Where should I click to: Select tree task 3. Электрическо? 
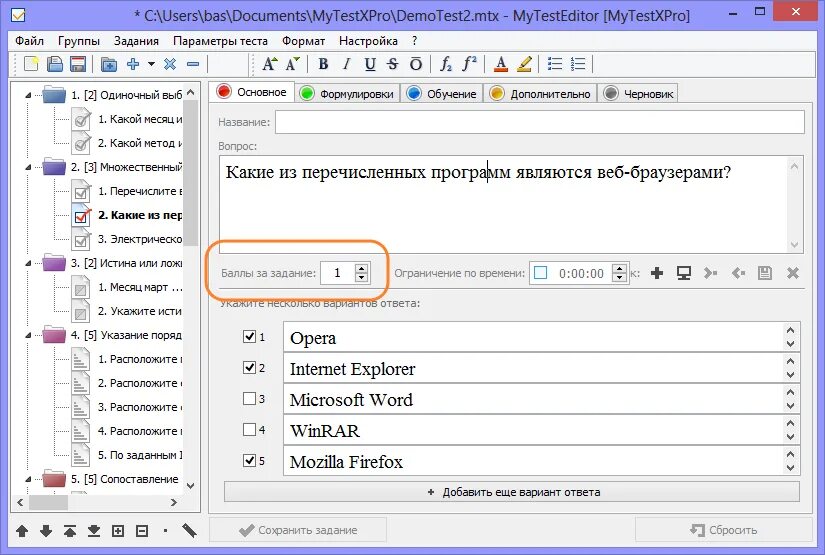pos(139,239)
